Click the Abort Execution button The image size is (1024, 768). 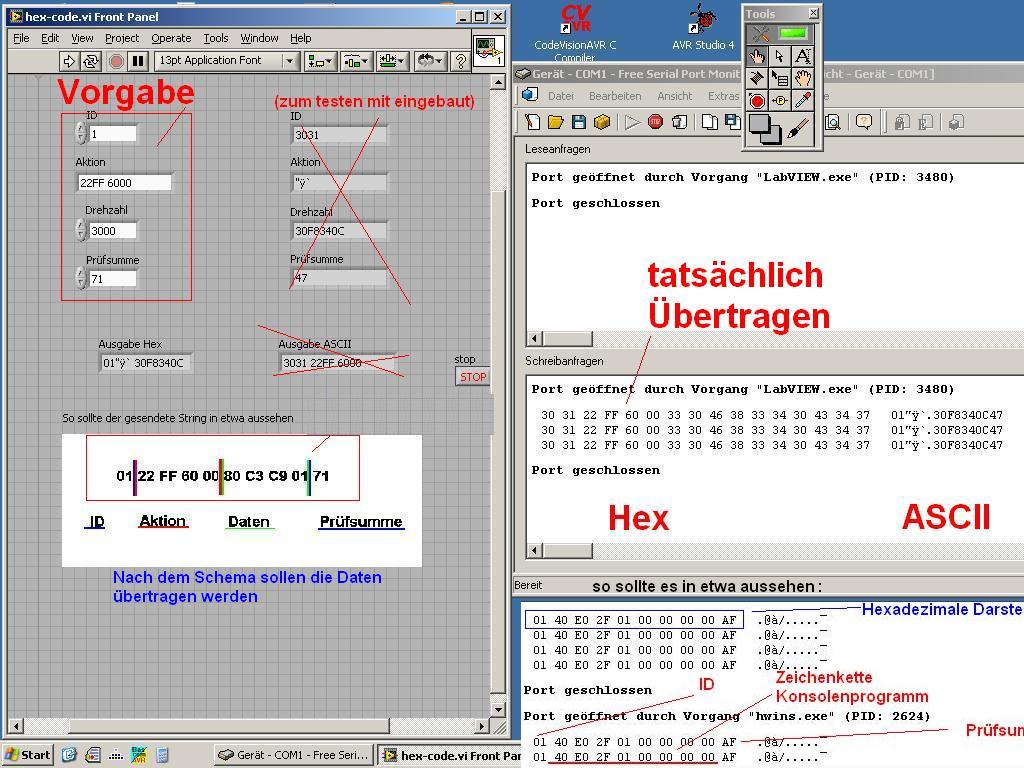tap(116, 61)
